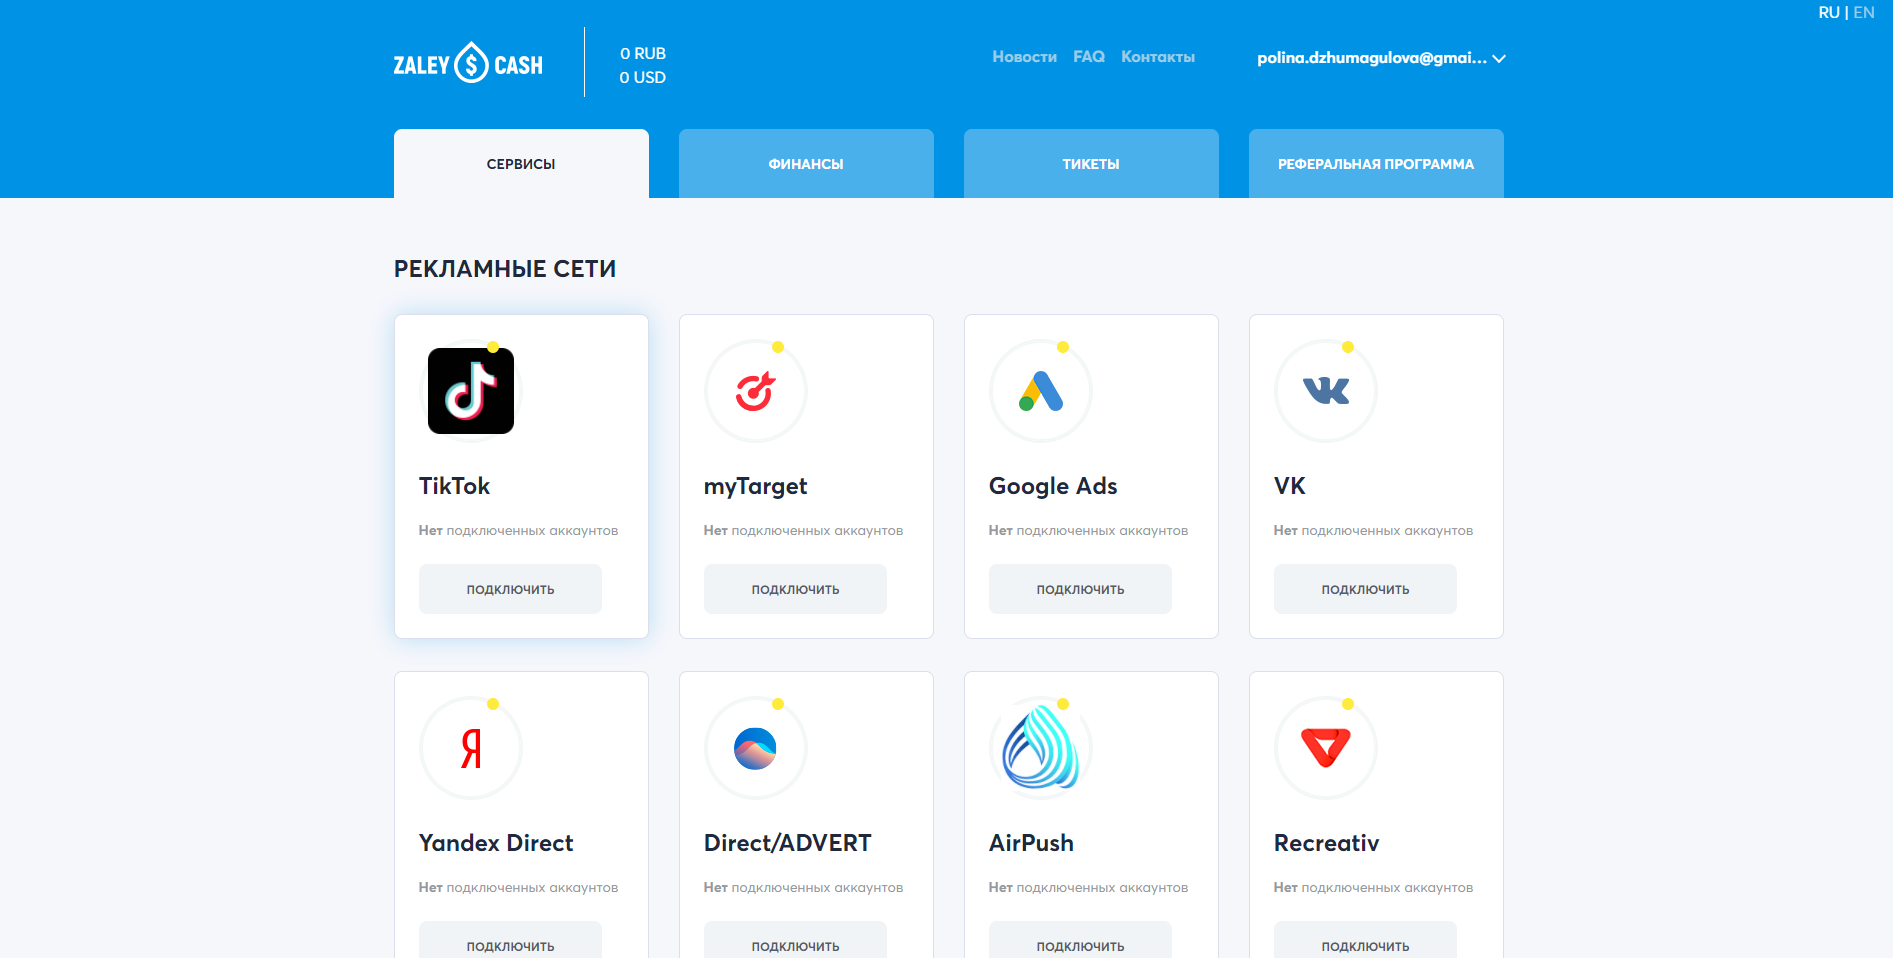This screenshot has height=958, width=1893.
Task: Click the Recreativ logo icon
Action: pos(1326,748)
